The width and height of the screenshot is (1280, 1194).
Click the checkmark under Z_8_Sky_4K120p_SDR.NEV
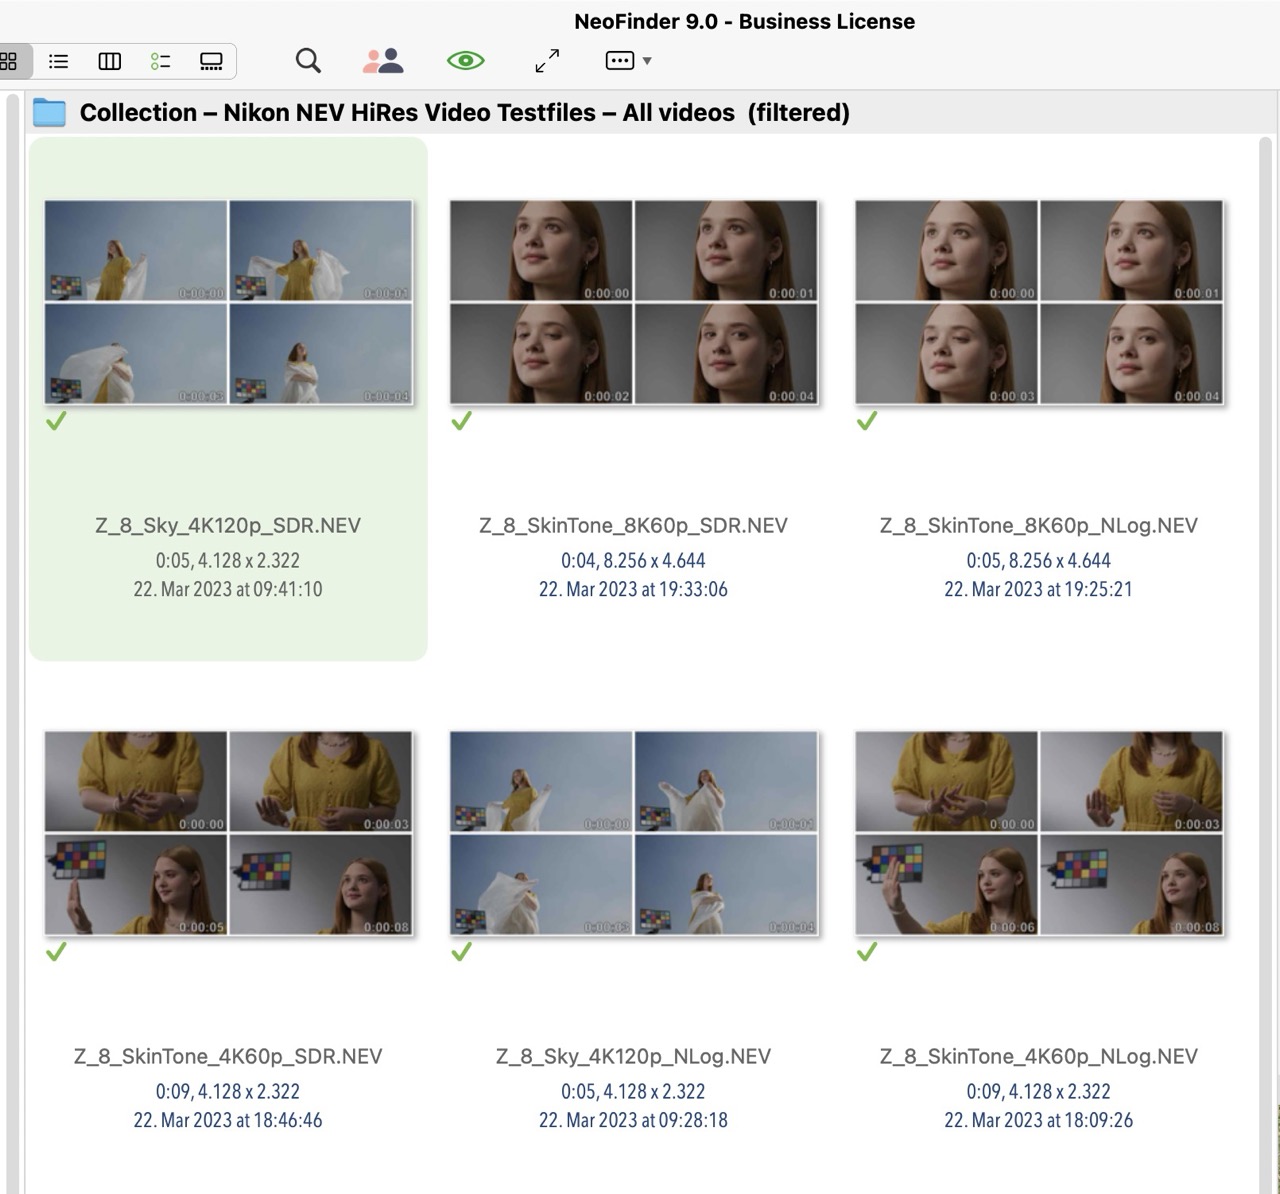tap(58, 421)
